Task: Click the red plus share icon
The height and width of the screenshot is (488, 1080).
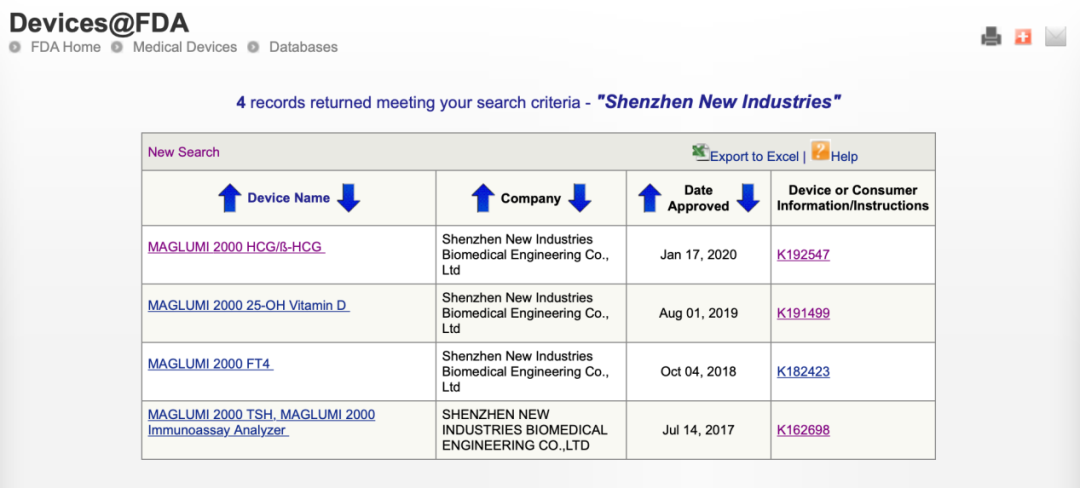Action: tap(1022, 37)
